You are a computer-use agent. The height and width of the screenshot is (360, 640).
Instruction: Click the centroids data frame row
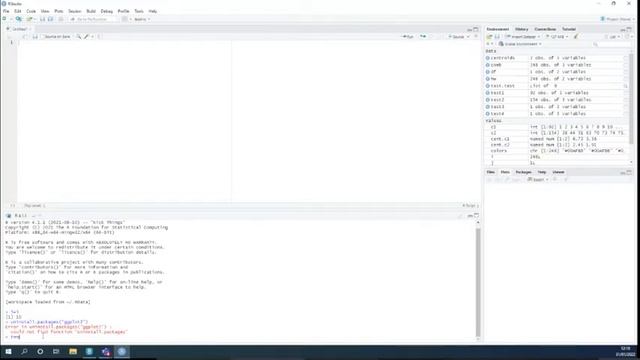coord(556,58)
